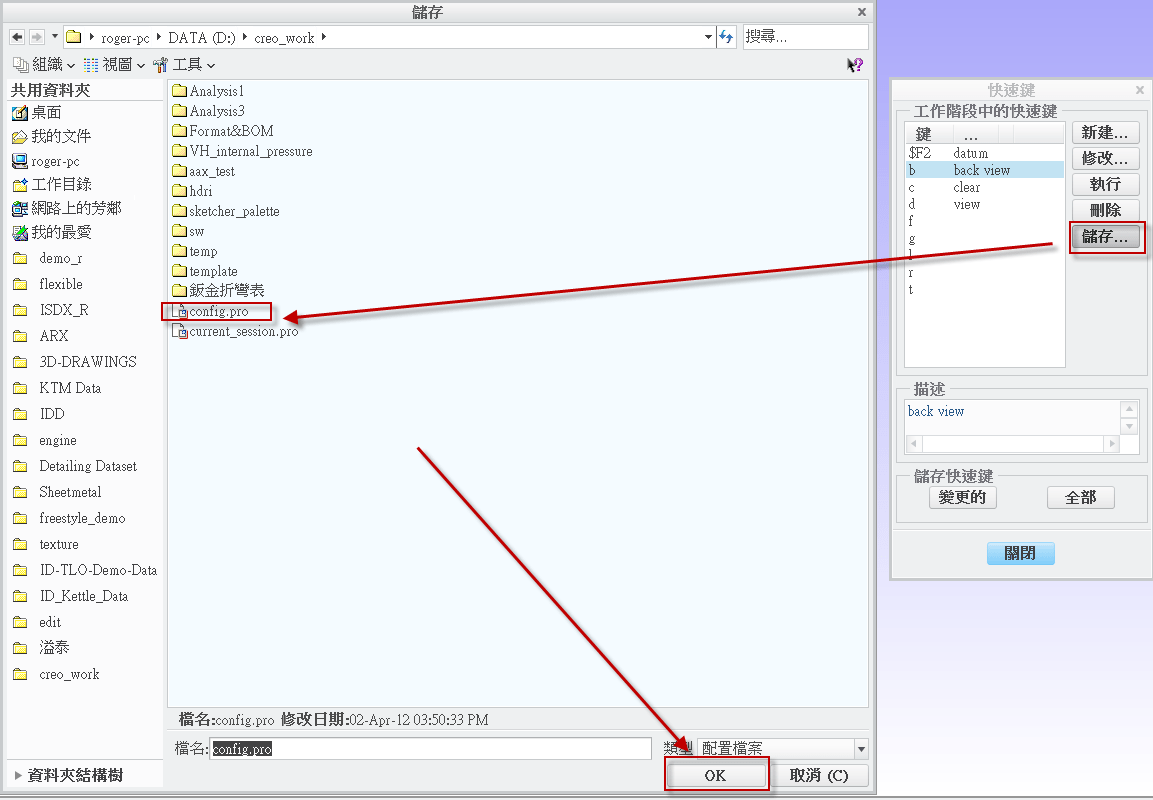Open 我的最愛 favorites shortcut
This screenshot has height=800, width=1153.
(x=61, y=233)
